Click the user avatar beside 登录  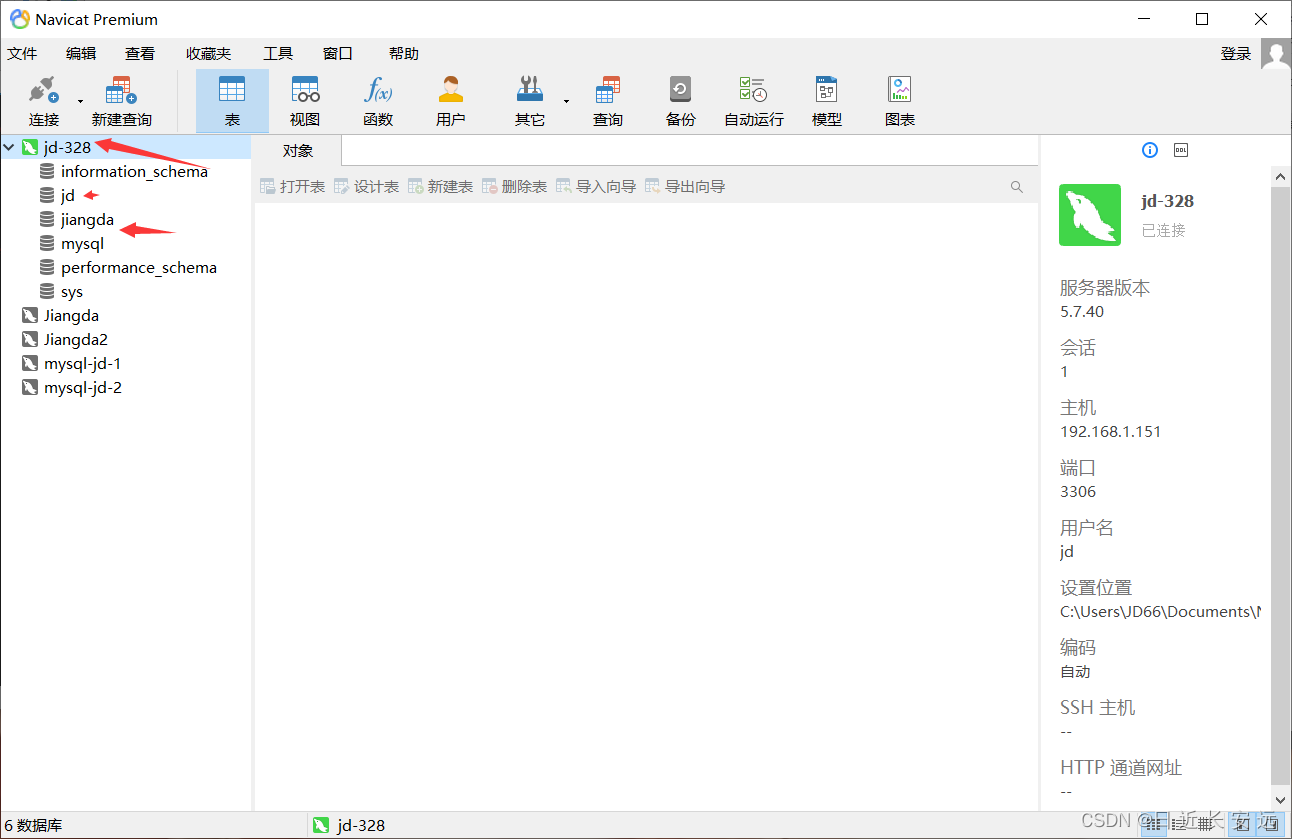1275,54
